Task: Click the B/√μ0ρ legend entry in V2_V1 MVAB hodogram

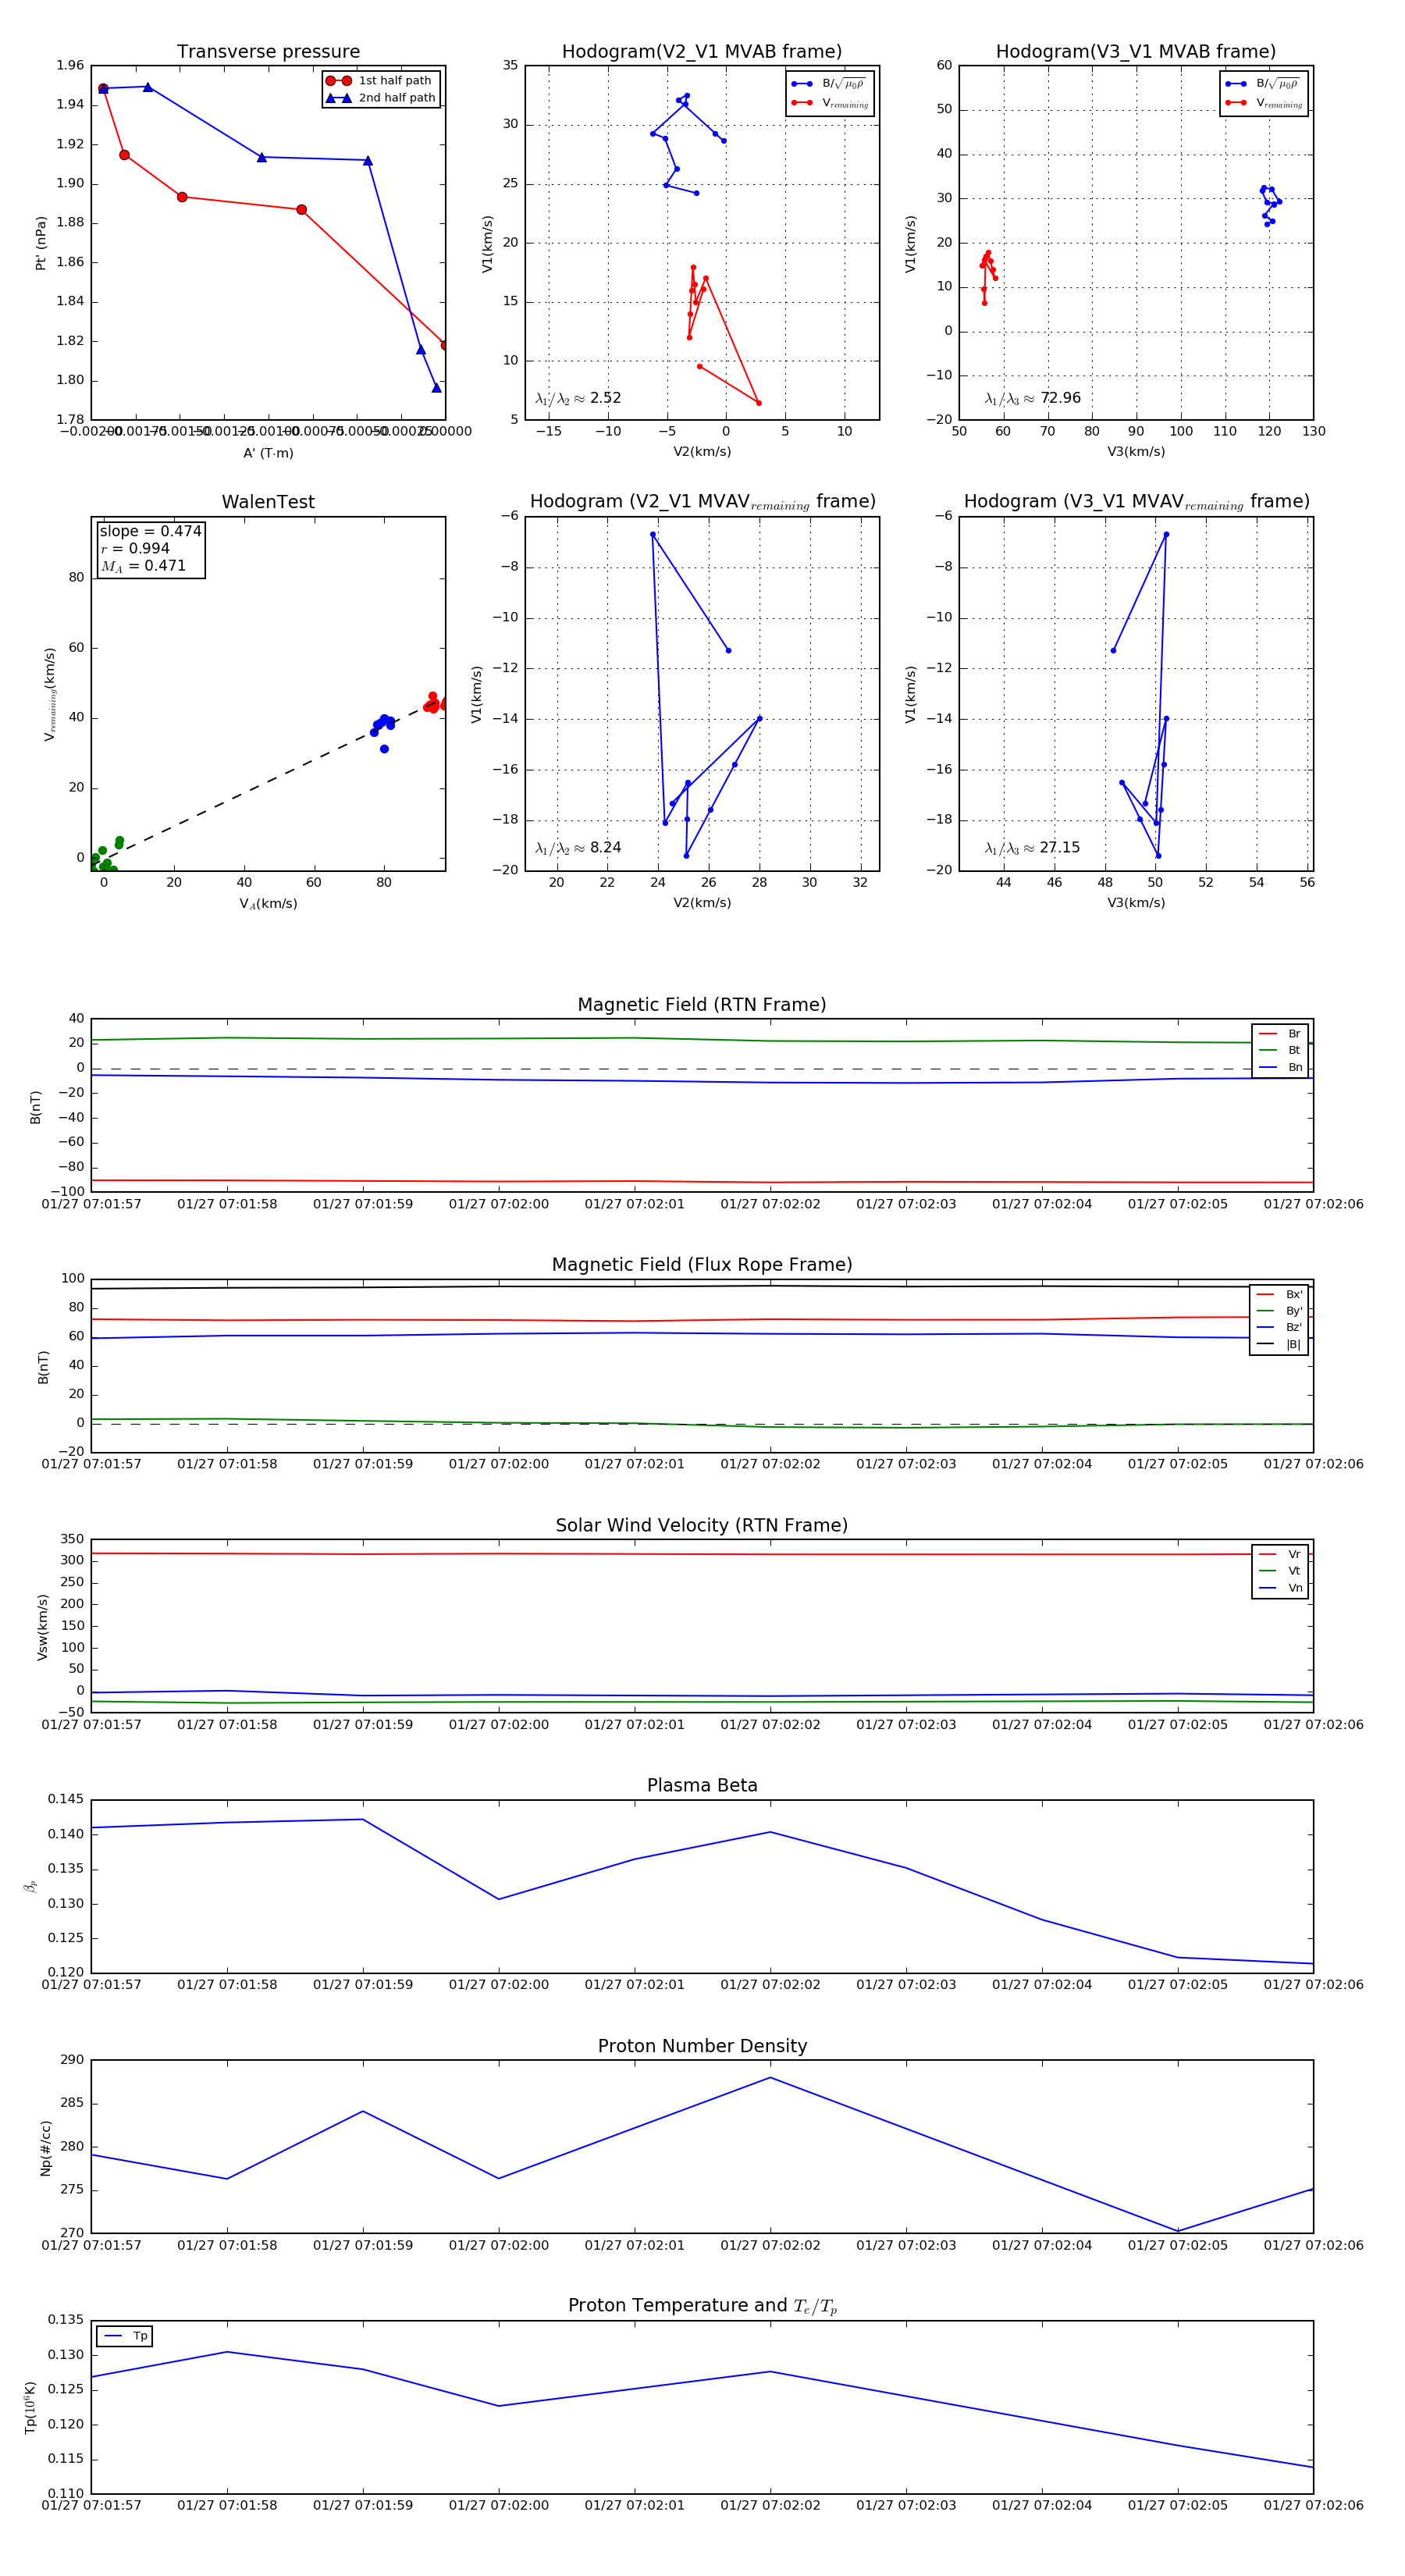Action: click(829, 84)
